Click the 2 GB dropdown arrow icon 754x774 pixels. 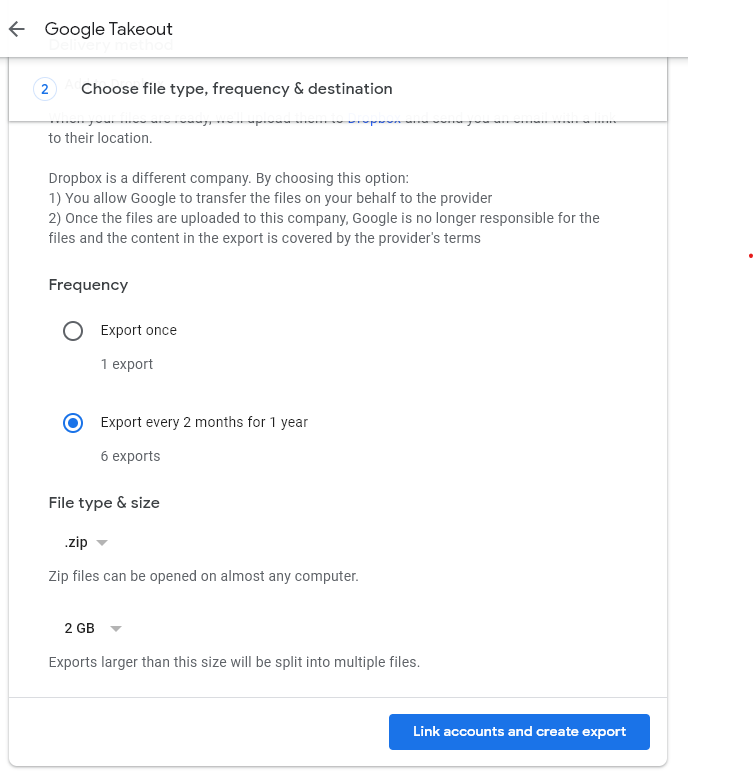coord(116,629)
